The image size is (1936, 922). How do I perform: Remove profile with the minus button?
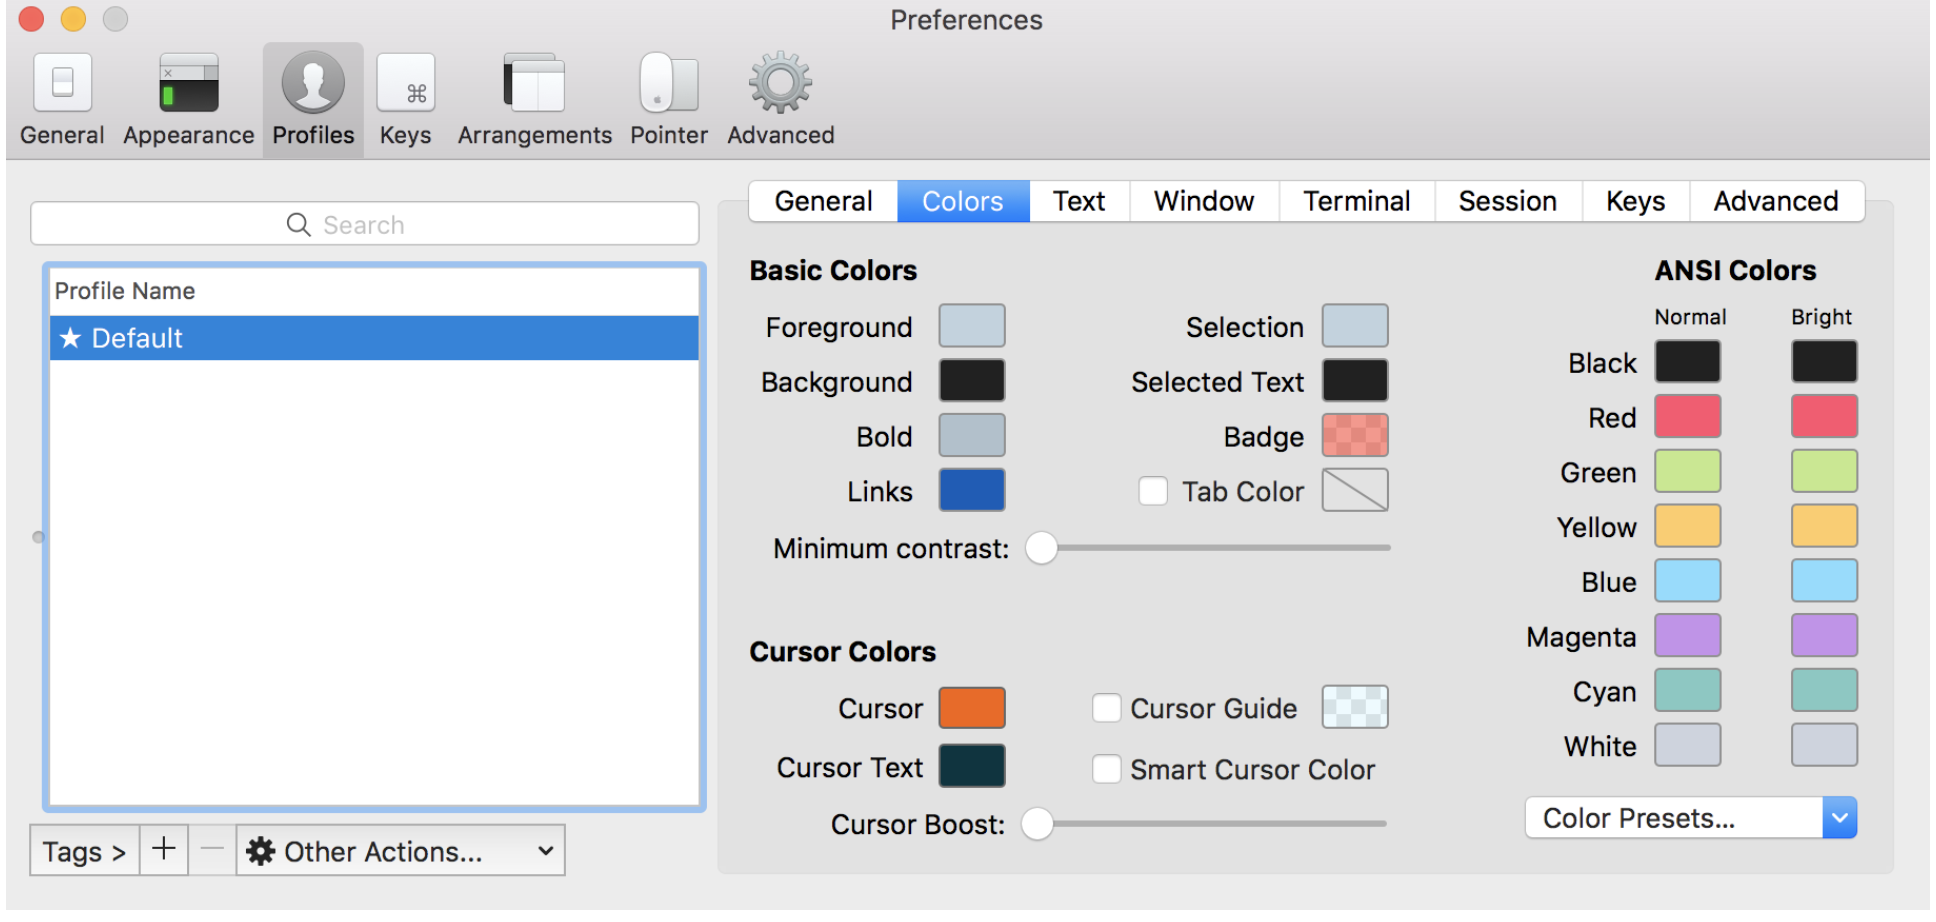click(212, 850)
